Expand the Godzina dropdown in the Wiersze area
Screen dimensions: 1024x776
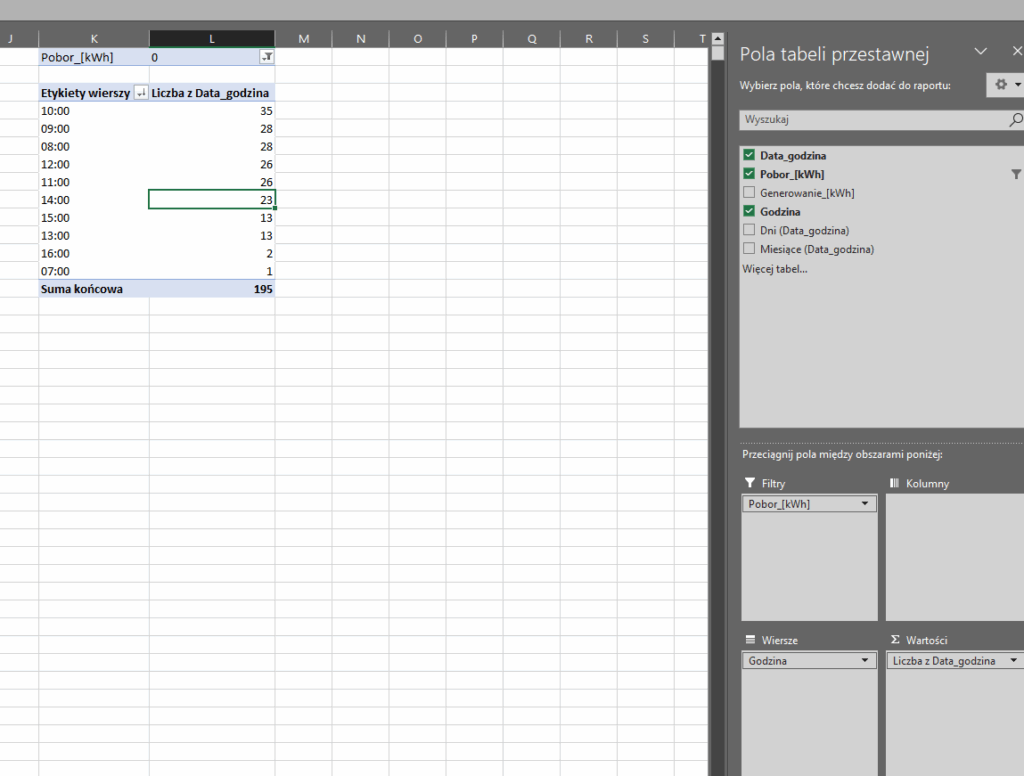pos(865,661)
